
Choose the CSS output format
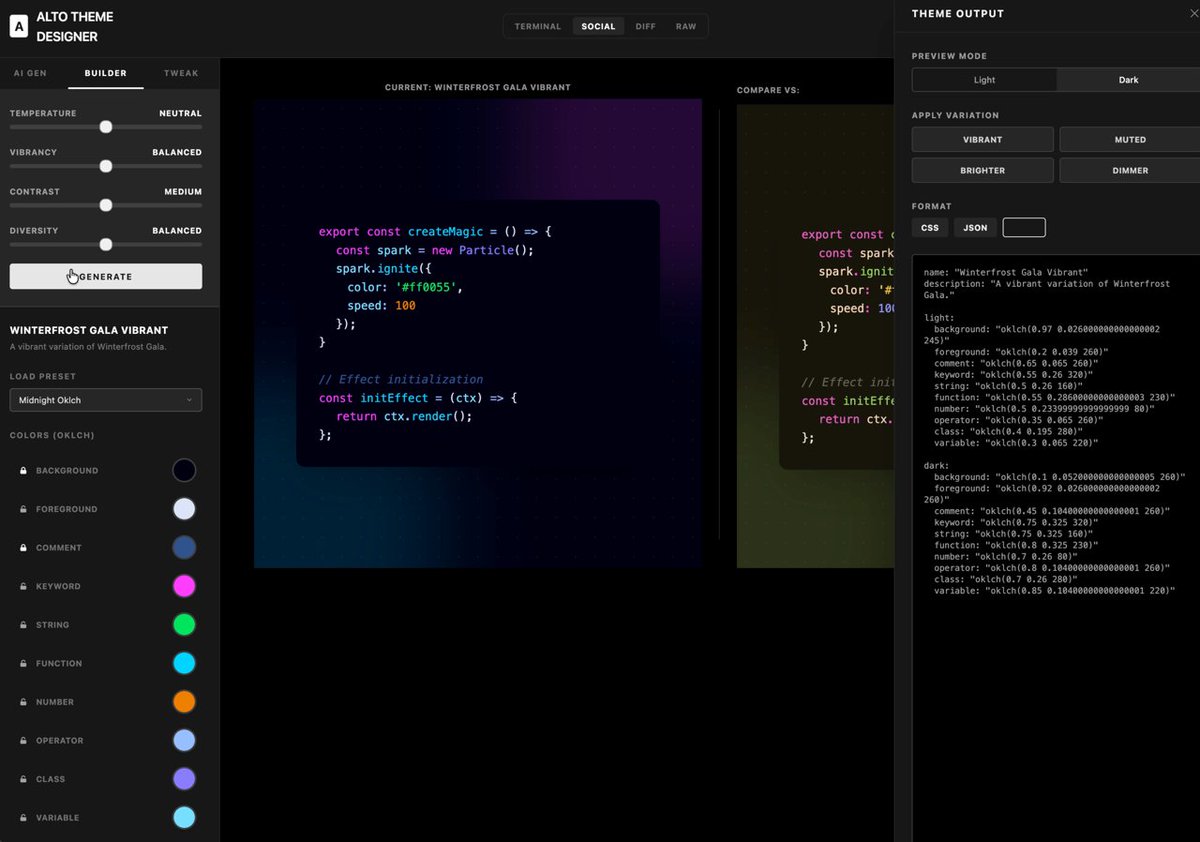click(x=930, y=228)
